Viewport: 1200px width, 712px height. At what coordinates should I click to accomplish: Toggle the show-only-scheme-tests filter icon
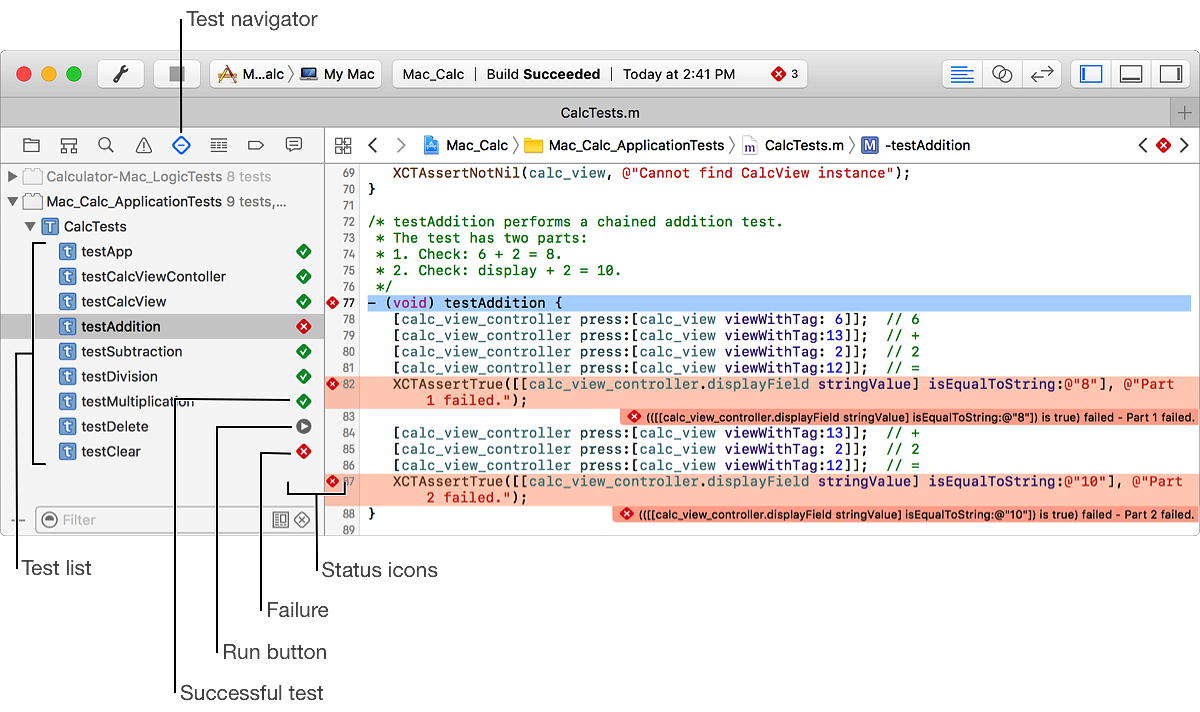pyautogui.click(x=281, y=520)
